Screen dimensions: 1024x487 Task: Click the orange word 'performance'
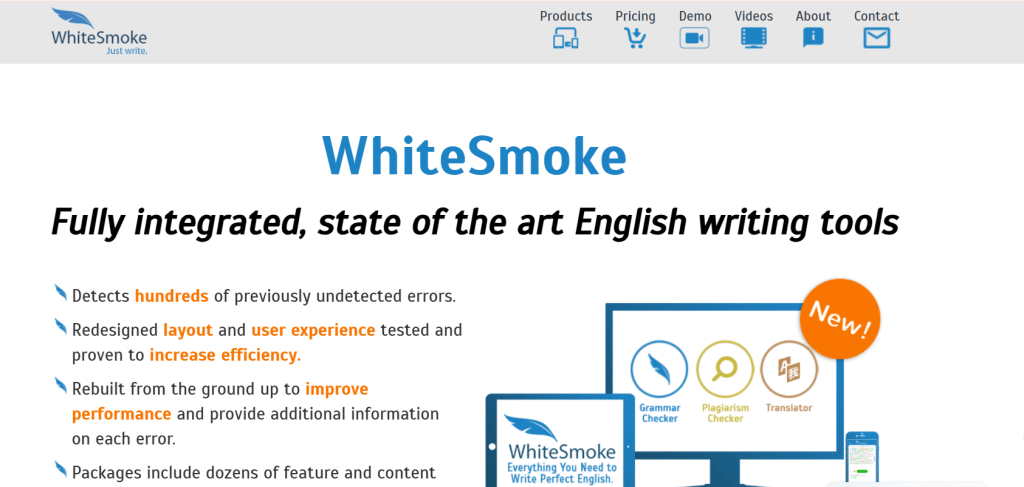click(121, 414)
